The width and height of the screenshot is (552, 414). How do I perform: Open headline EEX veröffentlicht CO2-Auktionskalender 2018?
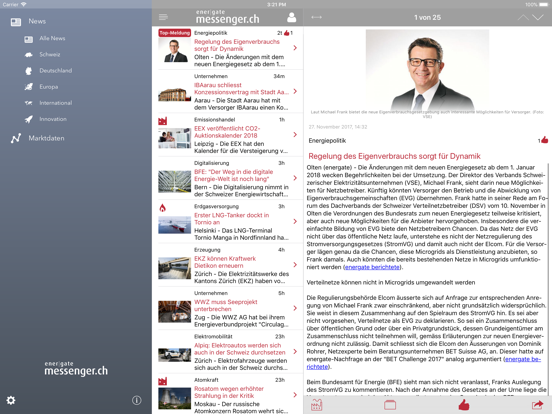point(227,132)
